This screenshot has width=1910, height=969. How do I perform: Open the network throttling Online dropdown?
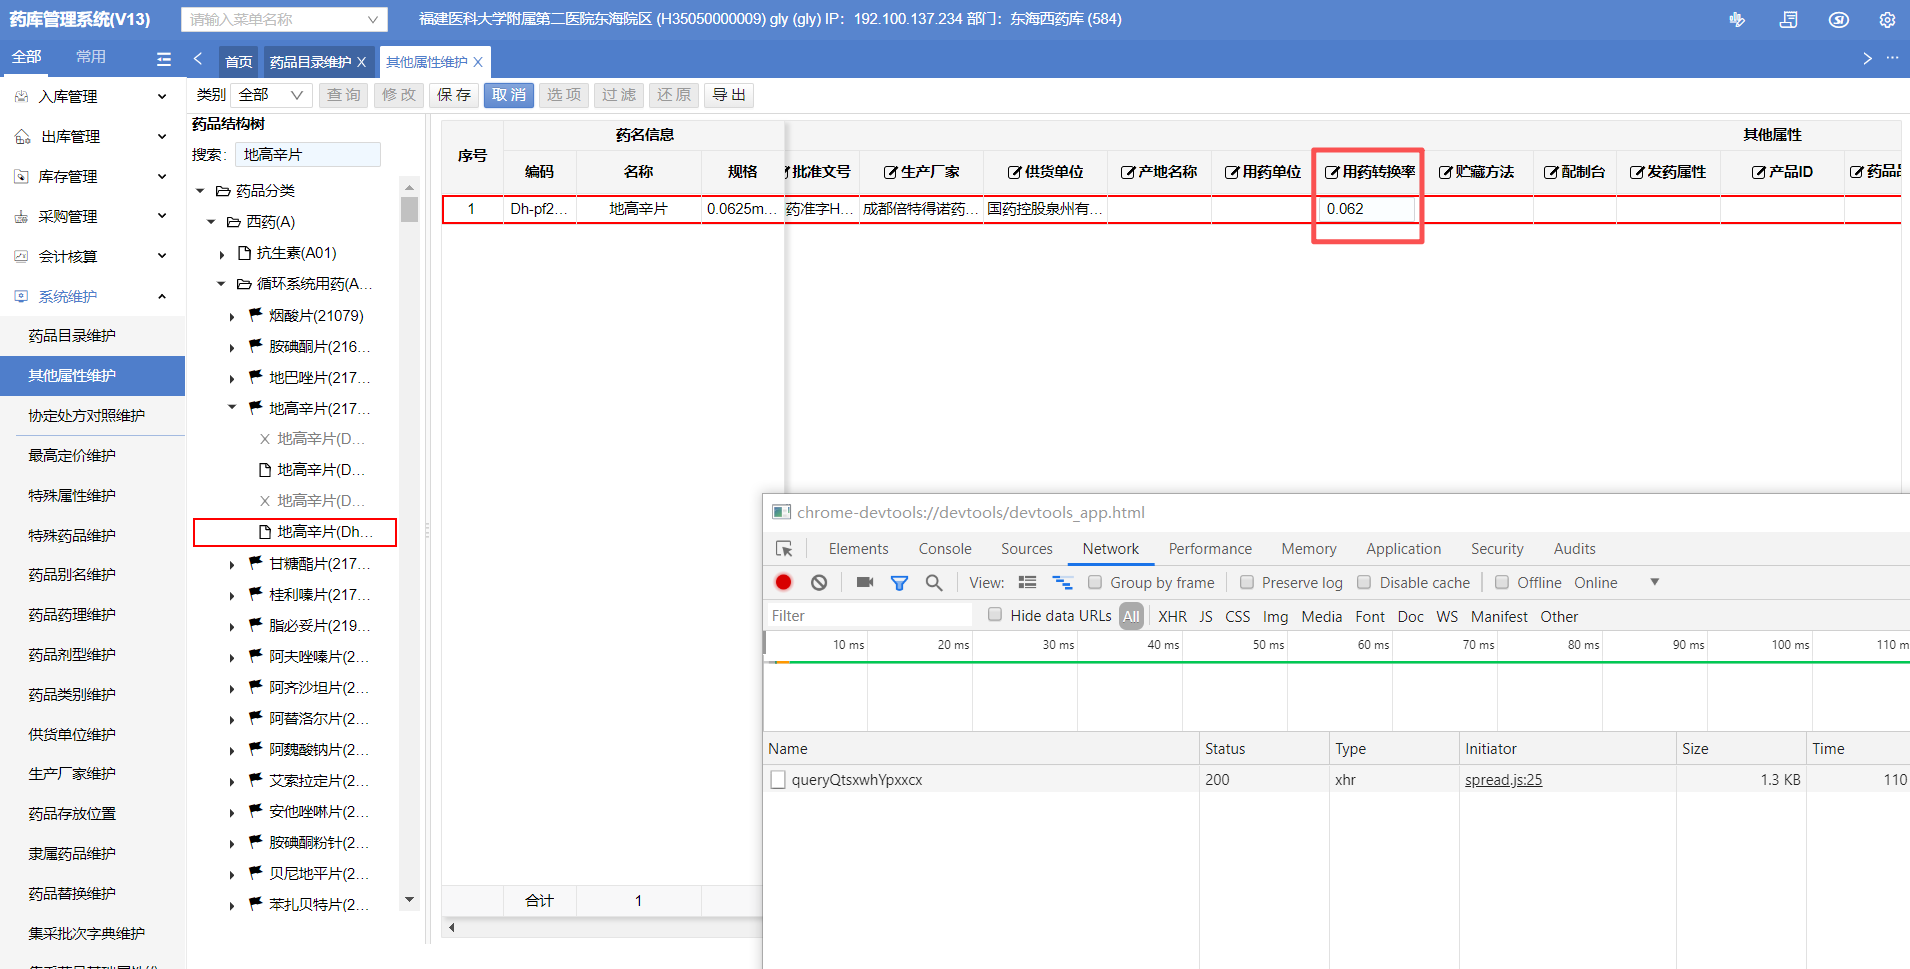tap(1616, 582)
